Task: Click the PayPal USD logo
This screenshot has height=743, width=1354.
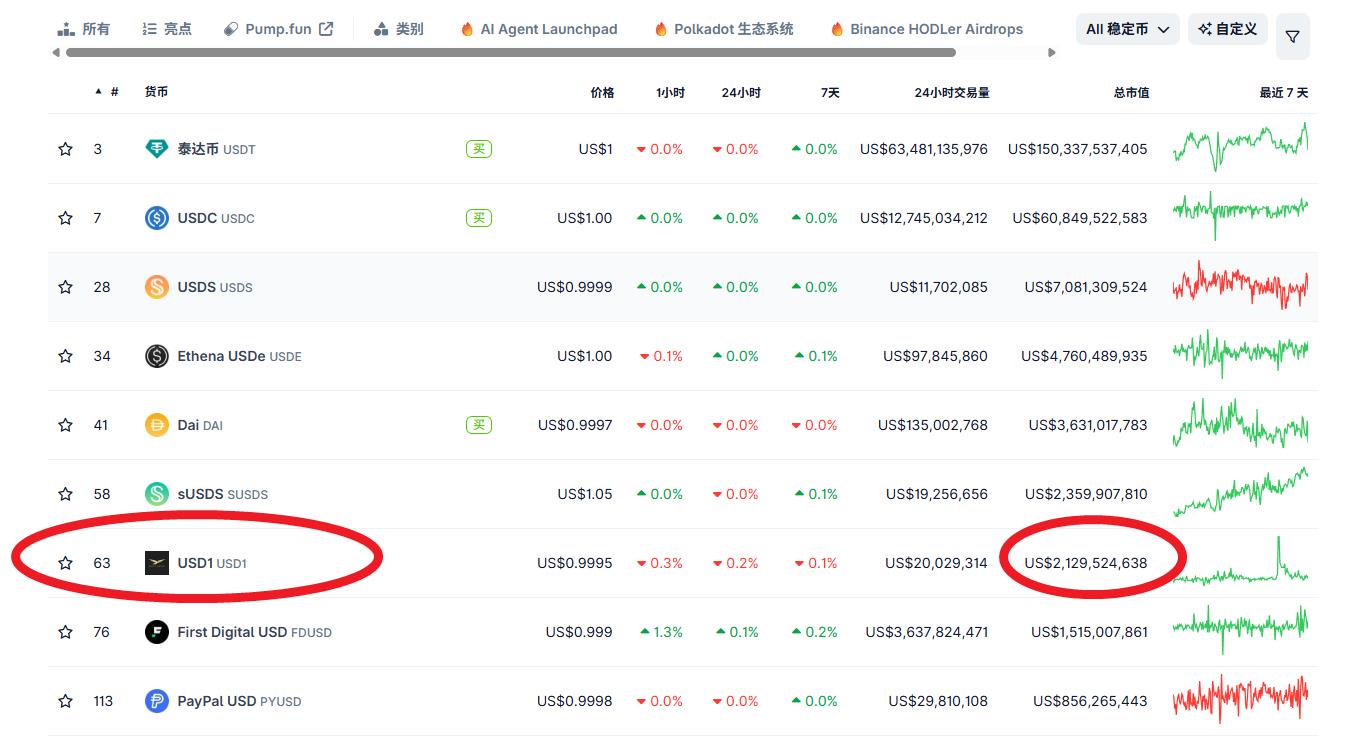Action: pyautogui.click(x=157, y=701)
